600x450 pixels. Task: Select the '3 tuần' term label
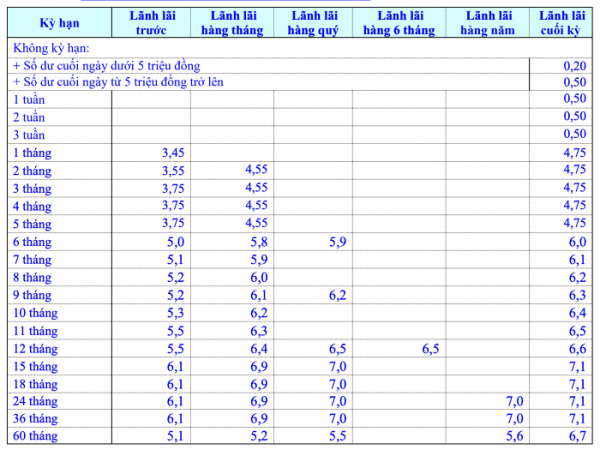pos(29,135)
